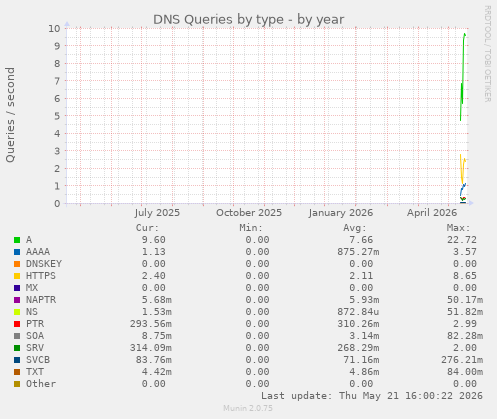Click the AAAA max value 3.57
Viewport: 497px width, 419px height.
pos(465,252)
